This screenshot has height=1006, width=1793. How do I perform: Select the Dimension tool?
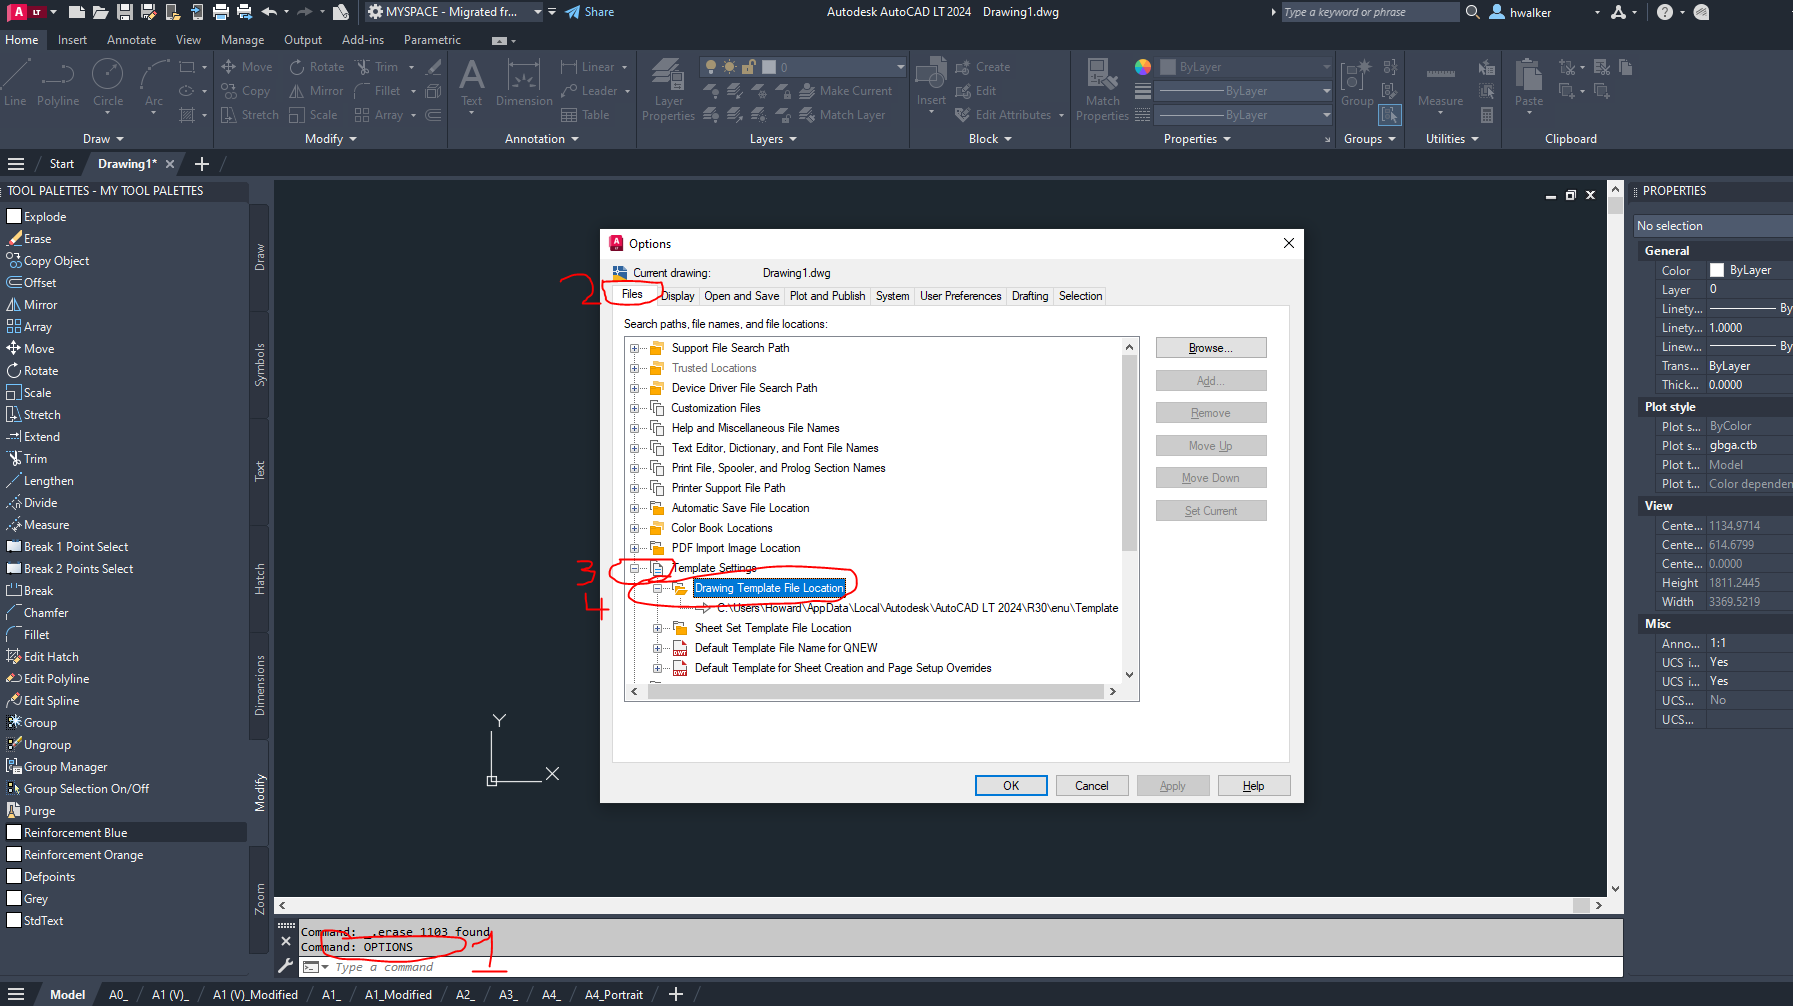[x=524, y=85]
